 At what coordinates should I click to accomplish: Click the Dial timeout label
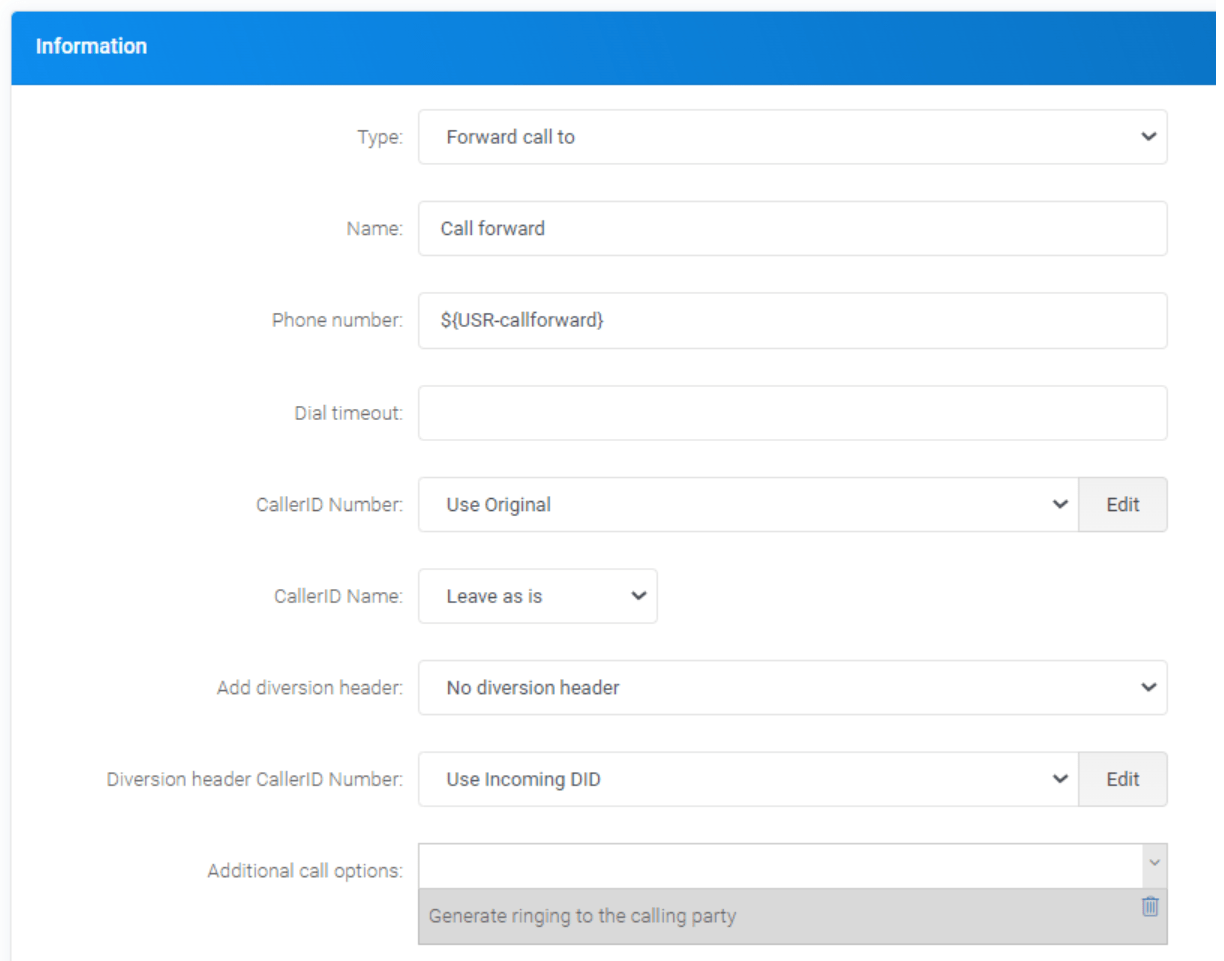pos(348,413)
